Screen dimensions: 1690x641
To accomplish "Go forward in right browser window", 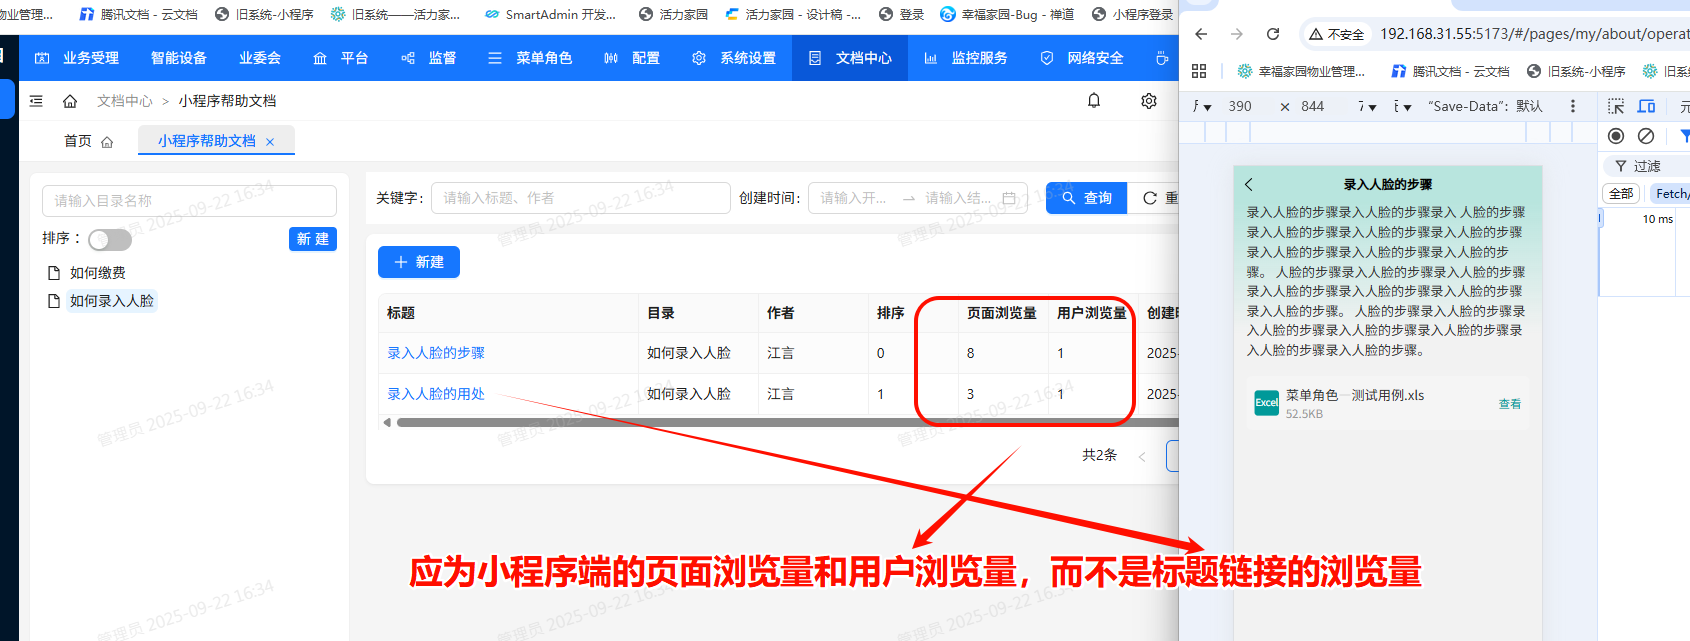I will point(1237,34).
